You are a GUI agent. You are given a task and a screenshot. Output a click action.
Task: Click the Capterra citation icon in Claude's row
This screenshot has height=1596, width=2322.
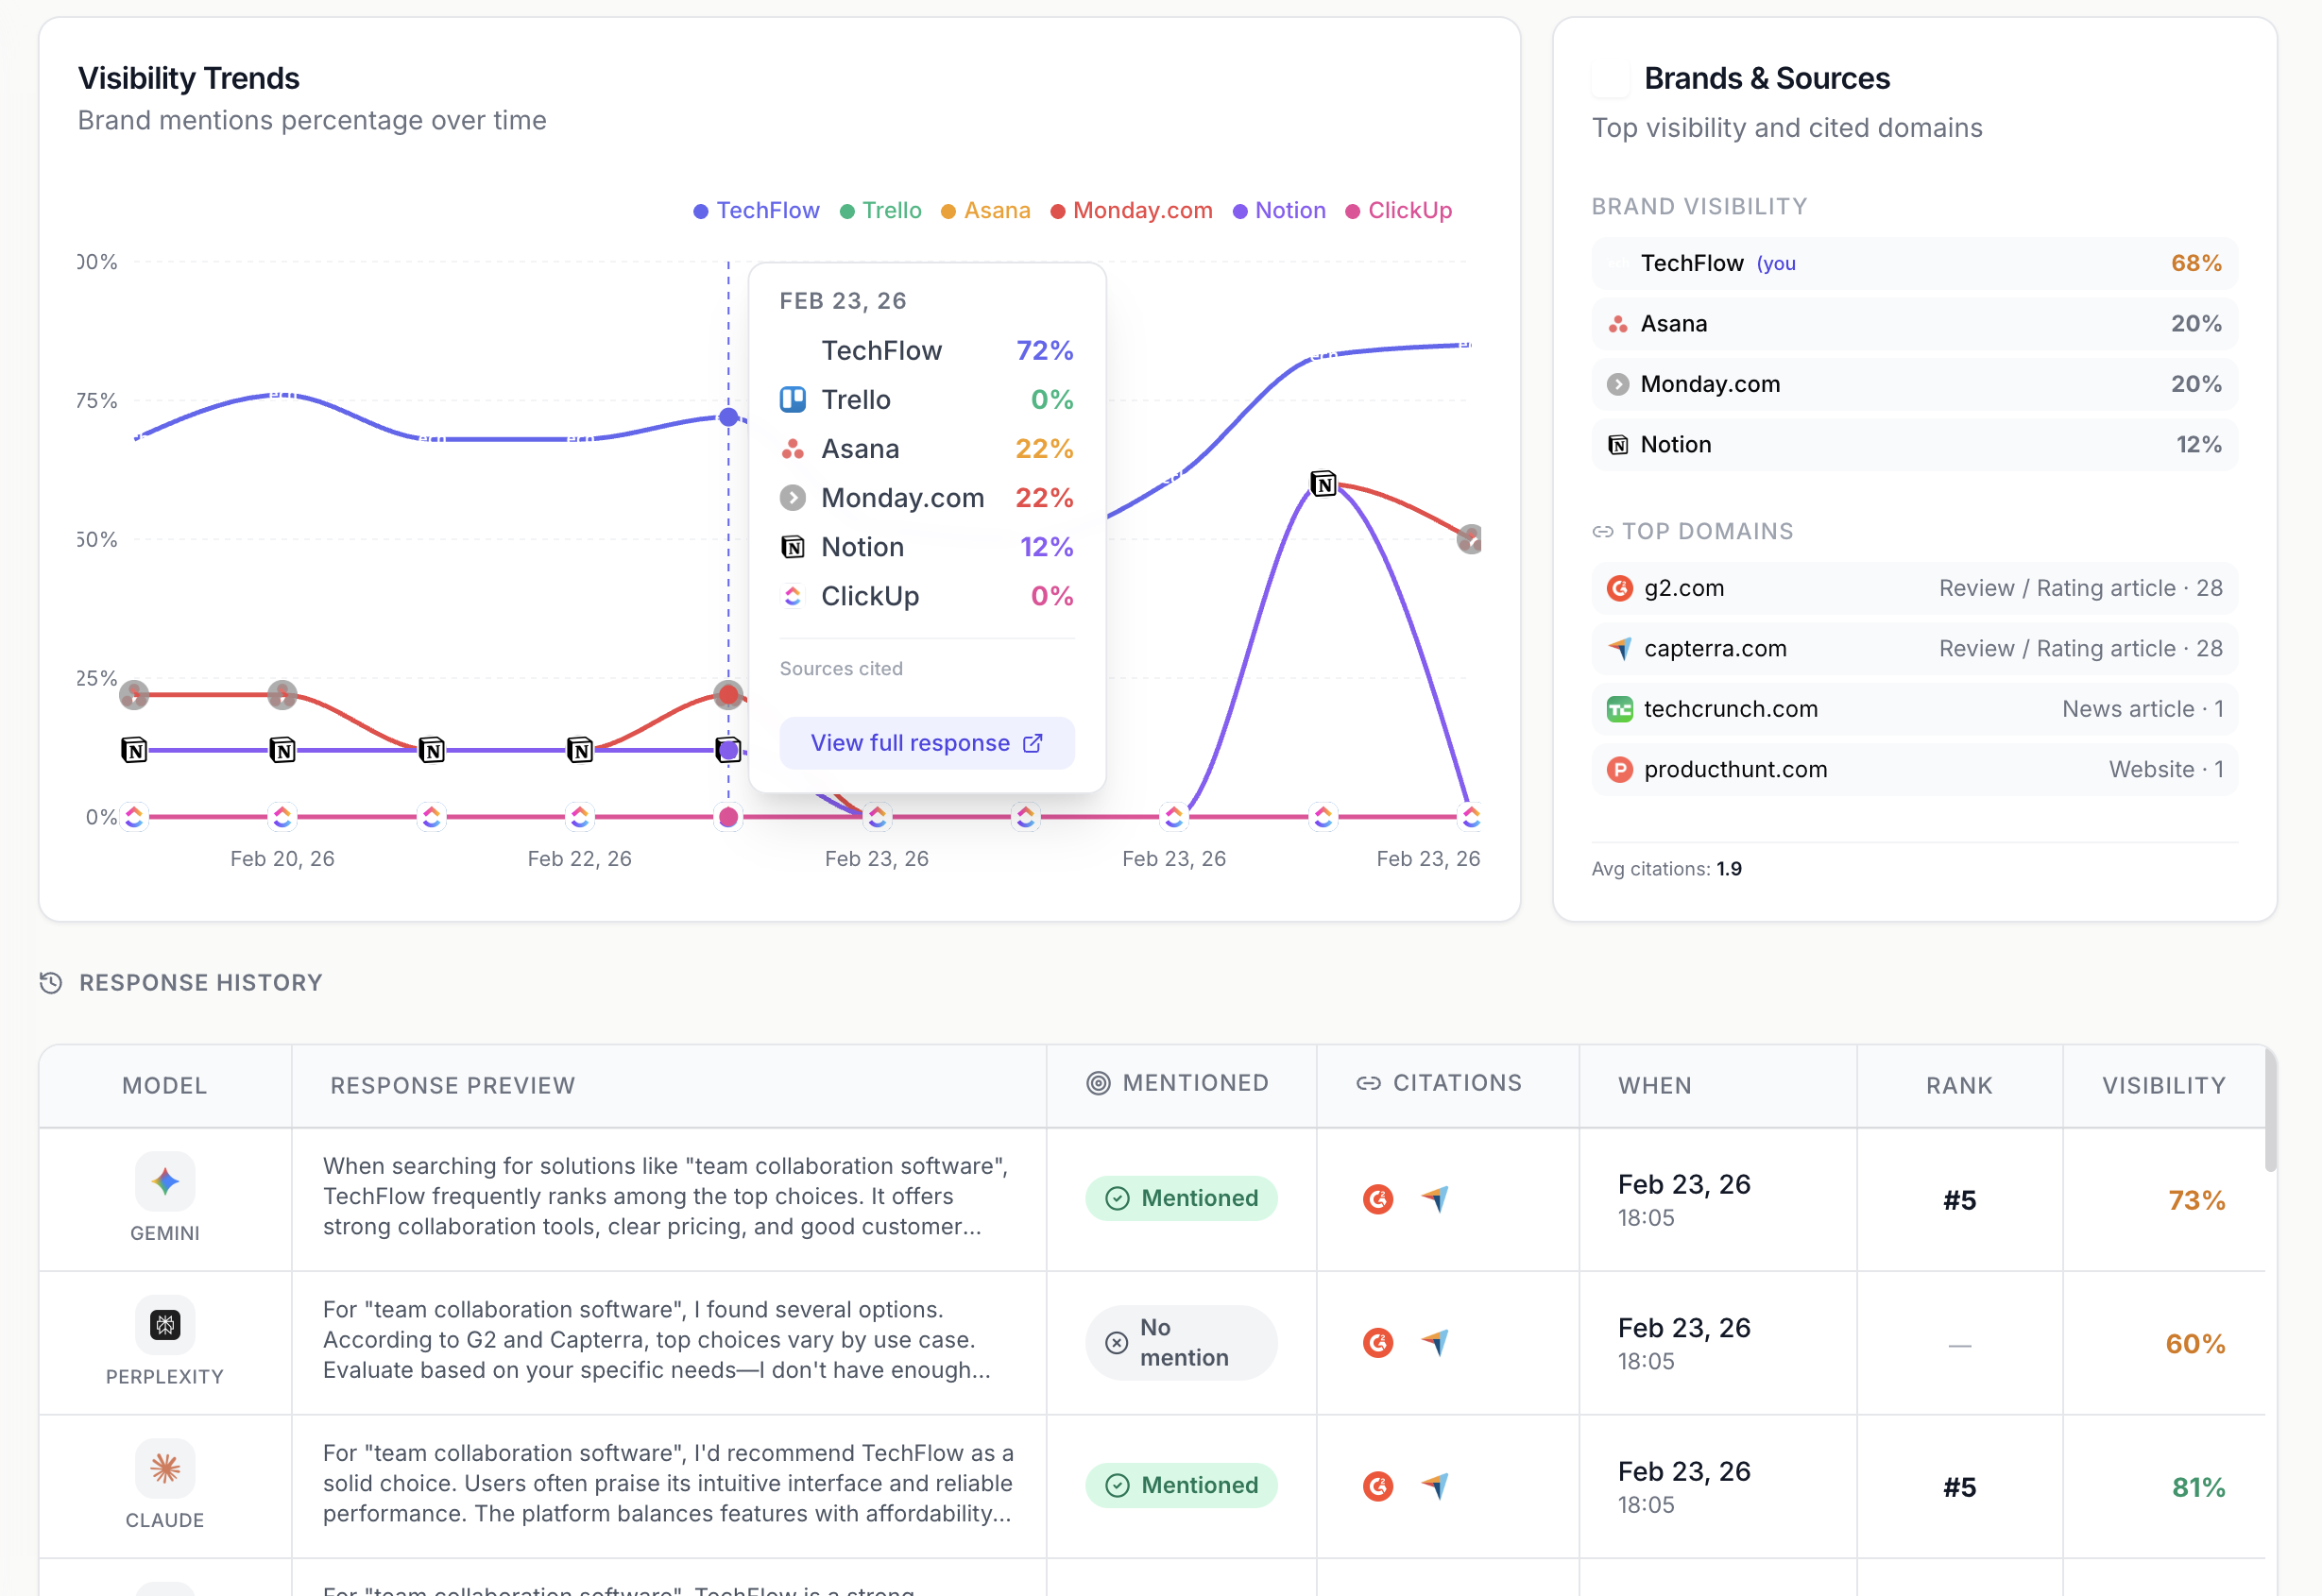pos(1437,1485)
